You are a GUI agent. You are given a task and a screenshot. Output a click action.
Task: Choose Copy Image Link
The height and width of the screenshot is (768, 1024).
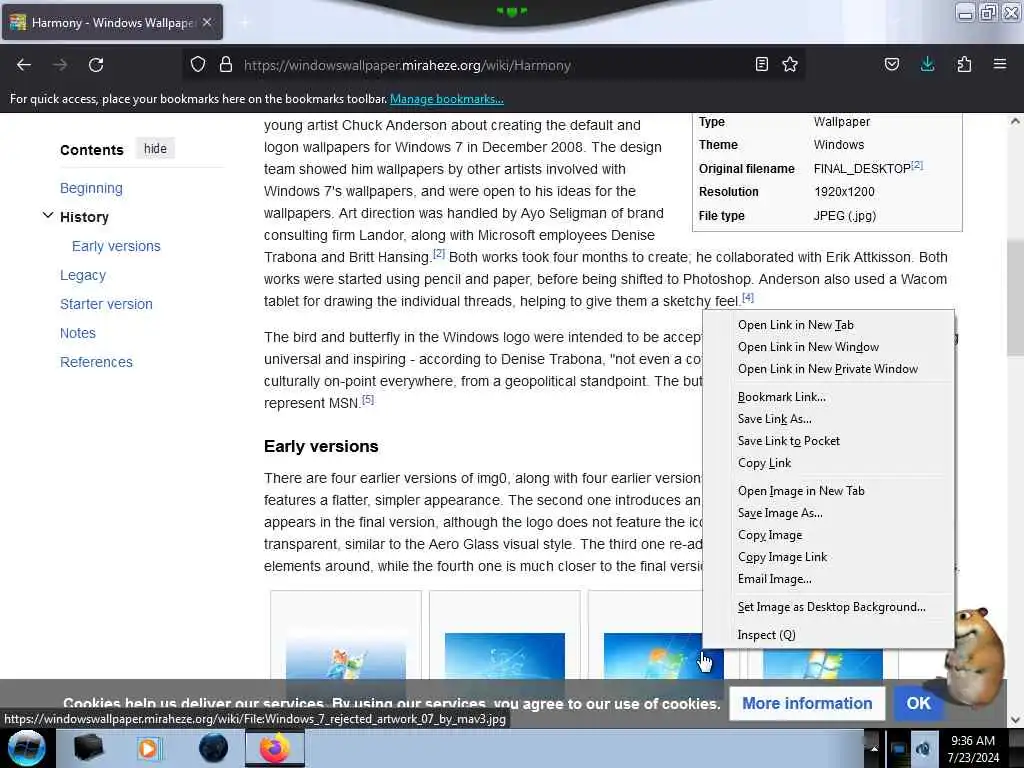tap(828, 557)
